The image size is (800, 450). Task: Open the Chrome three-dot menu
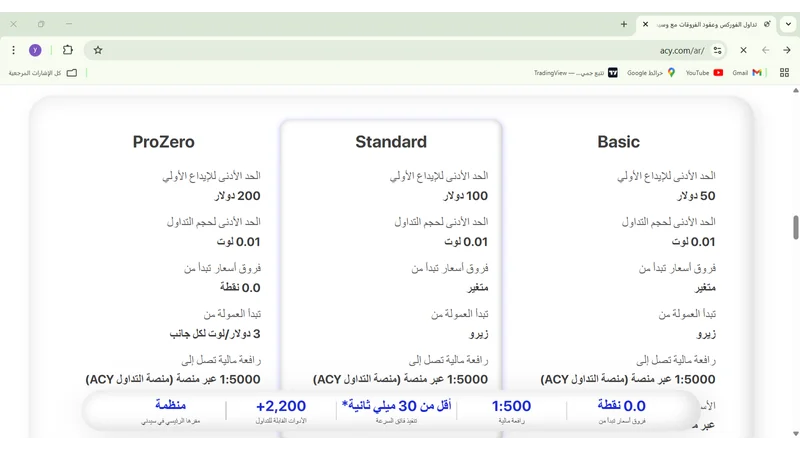pyautogui.click(x=14, y=50)
